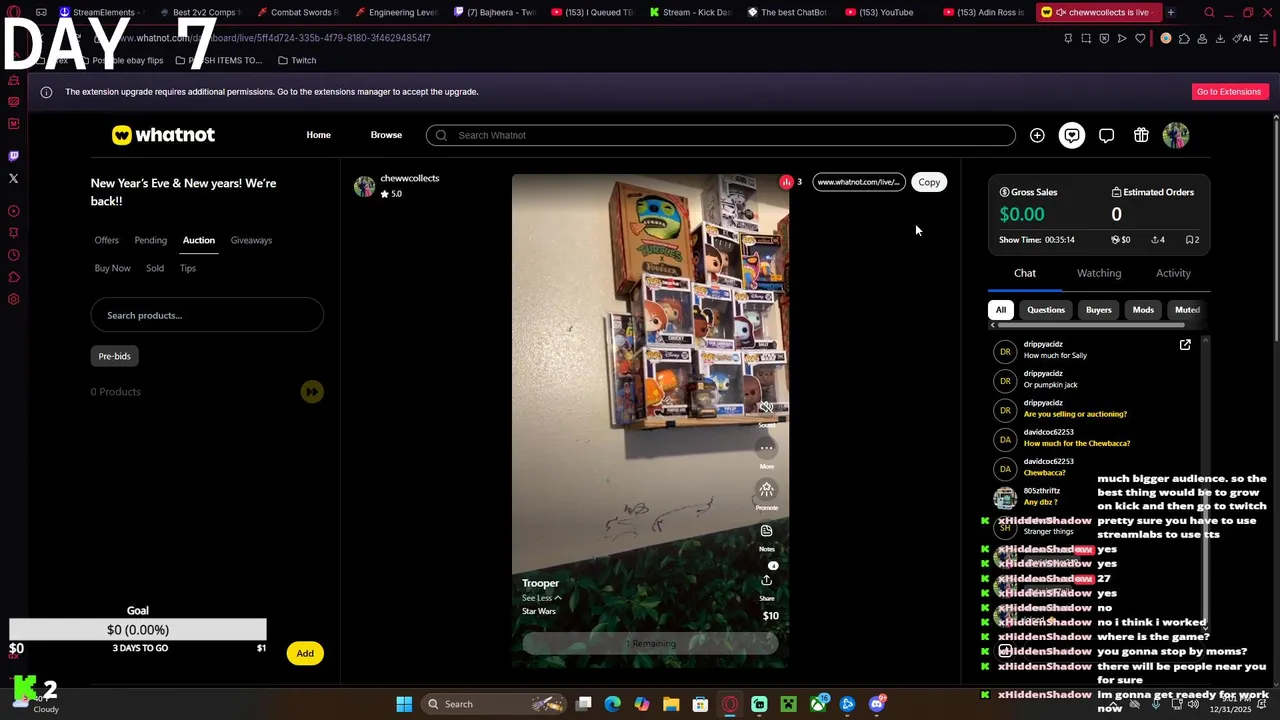The height and width of the screenshot is (720, 1280).
Task: Open Discord from the taskbar
Action: pyautogui.click(x=877, y=704)
